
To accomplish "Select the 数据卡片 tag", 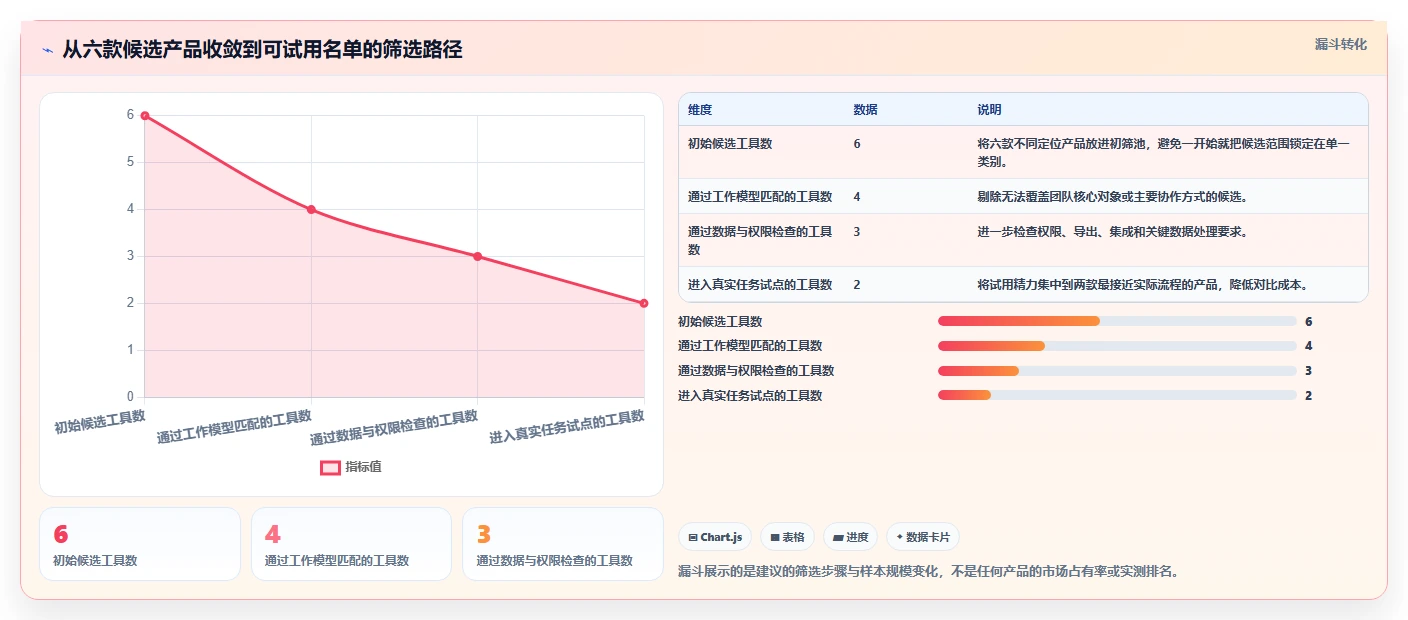I will click(x=922, y=537).
